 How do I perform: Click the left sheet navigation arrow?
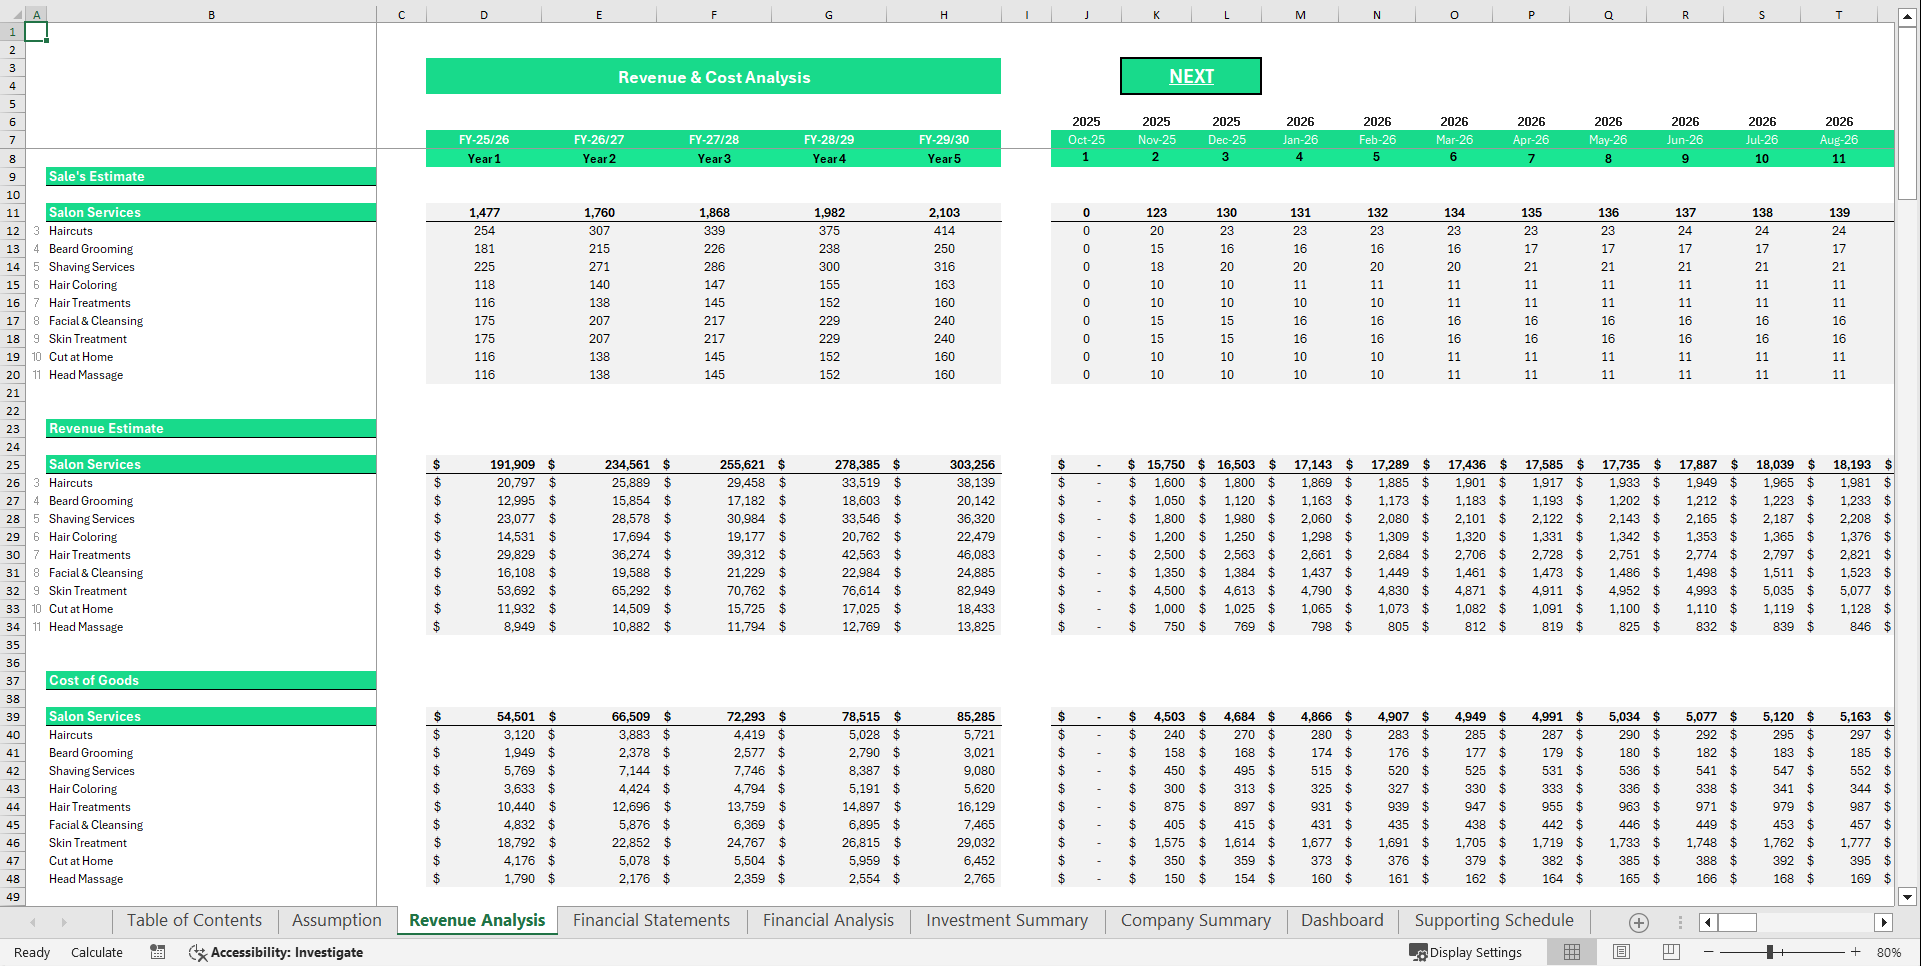31,921
